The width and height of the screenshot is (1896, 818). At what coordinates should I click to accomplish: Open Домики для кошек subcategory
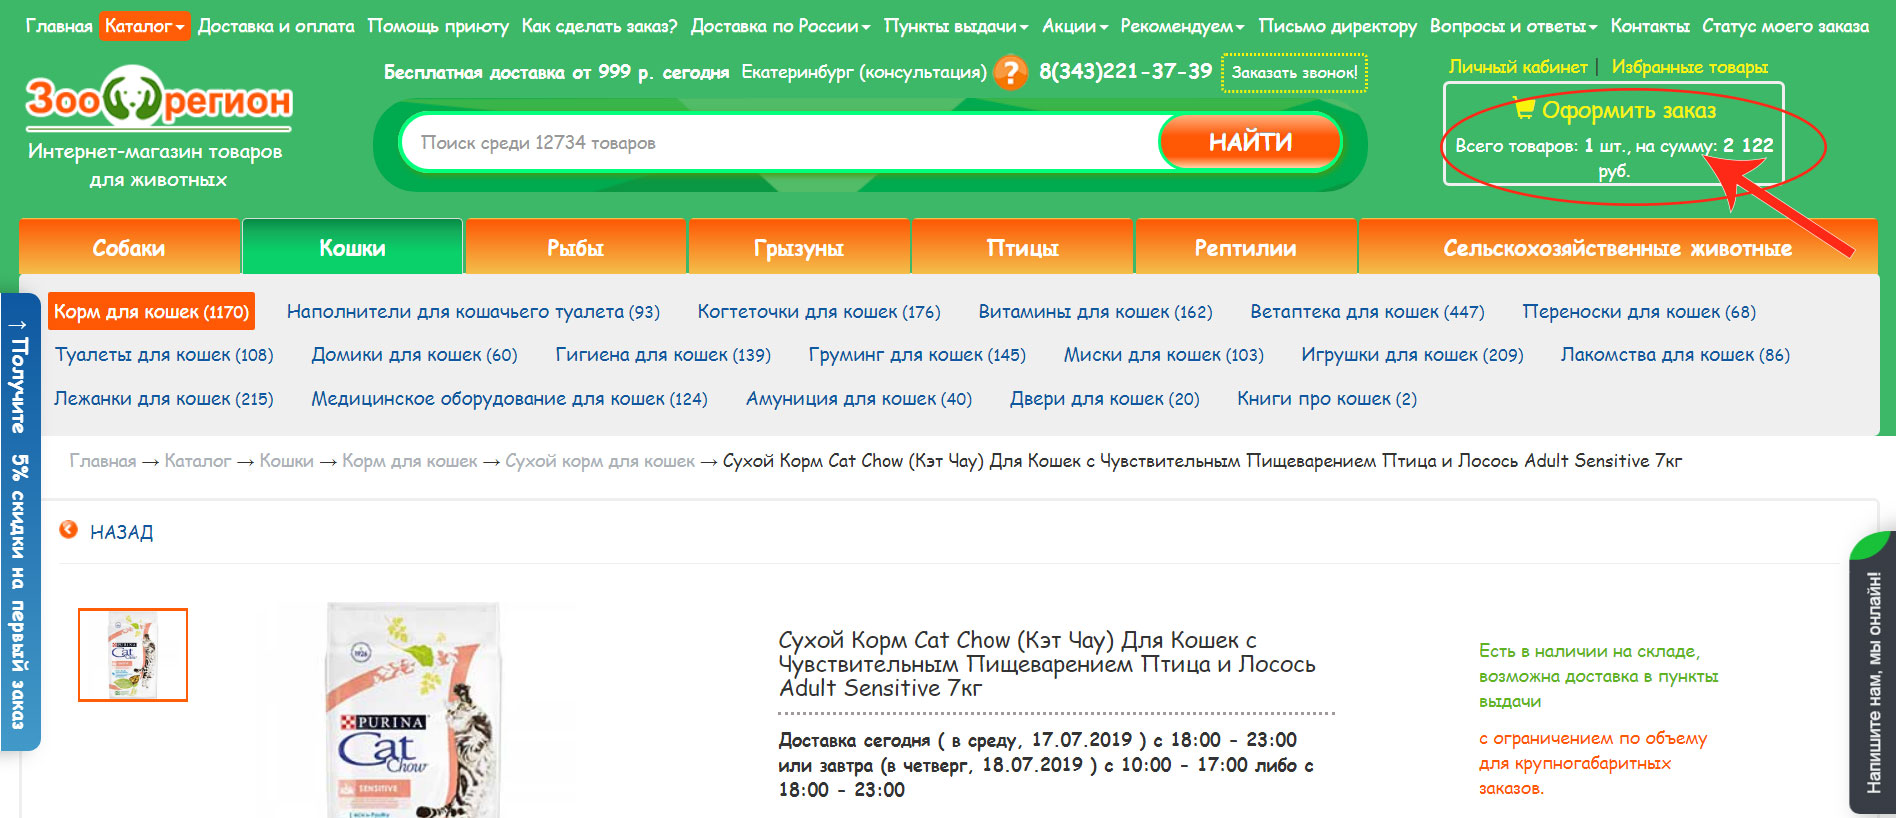point(414,354)
